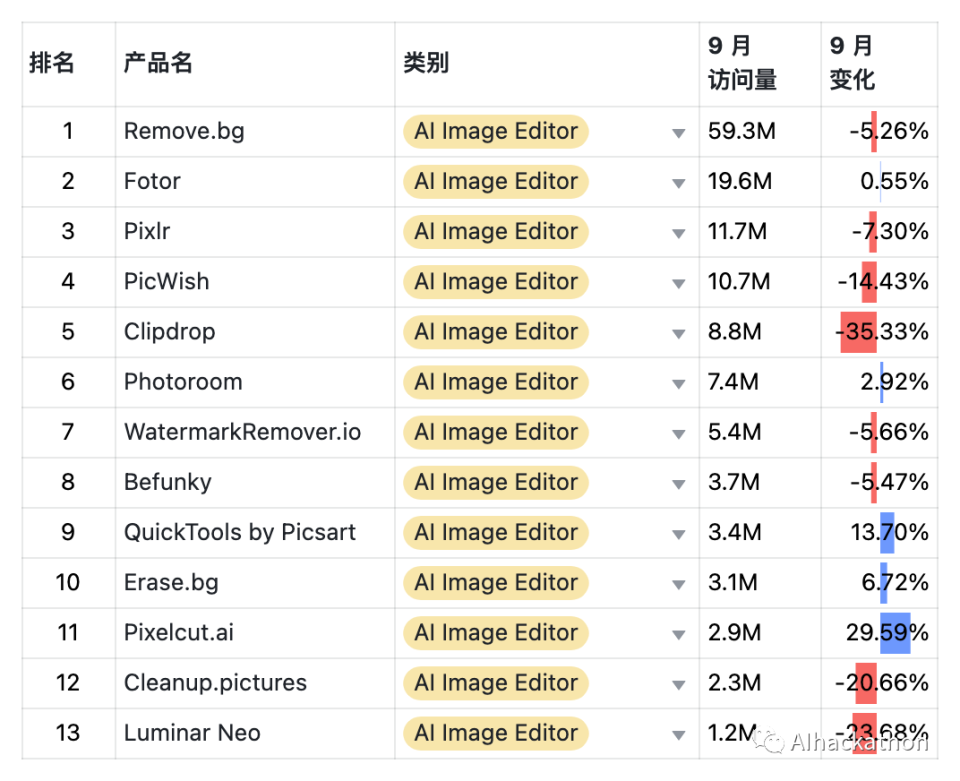Click the AI Image Editor tag for Photoroom
Screen dimensions: 960x781
496,382
